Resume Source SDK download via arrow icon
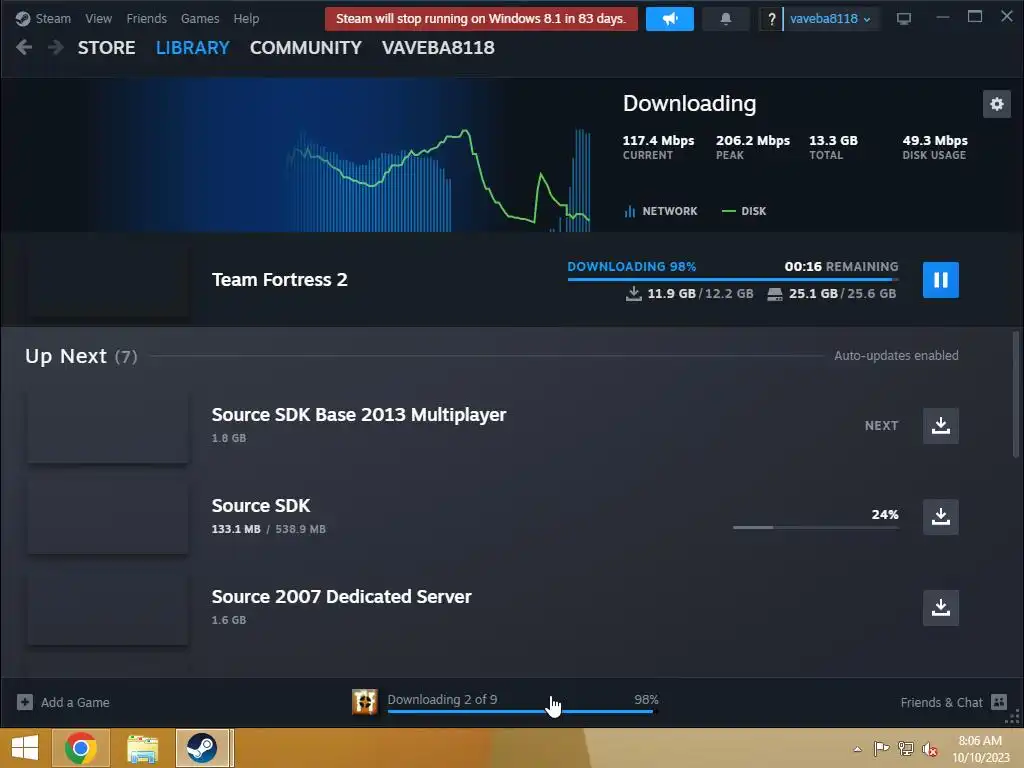 pos(940,517)
